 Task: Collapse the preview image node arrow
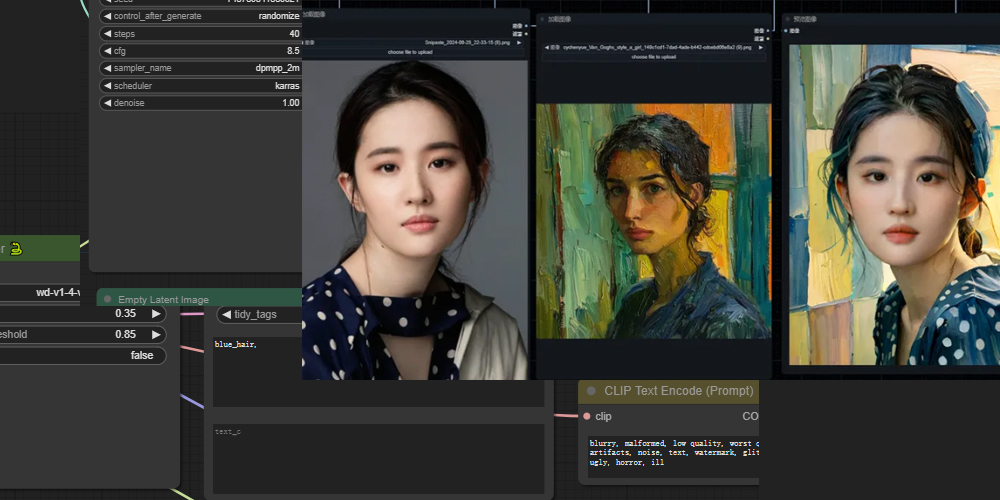(788, 19)
